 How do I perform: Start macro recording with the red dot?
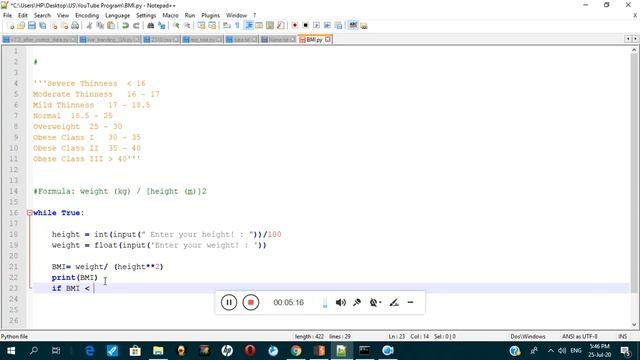click(x=294, y=26)
